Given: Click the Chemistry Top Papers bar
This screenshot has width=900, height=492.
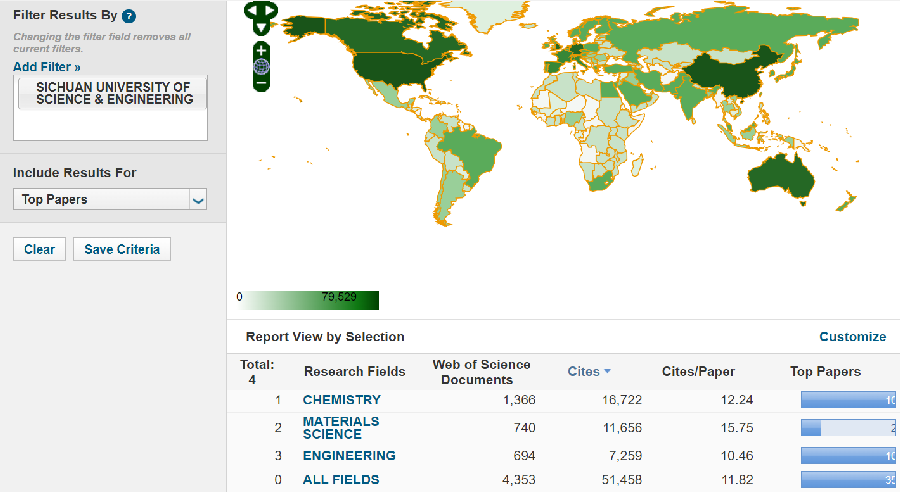Looking at the screenshot, I should 848,400.
